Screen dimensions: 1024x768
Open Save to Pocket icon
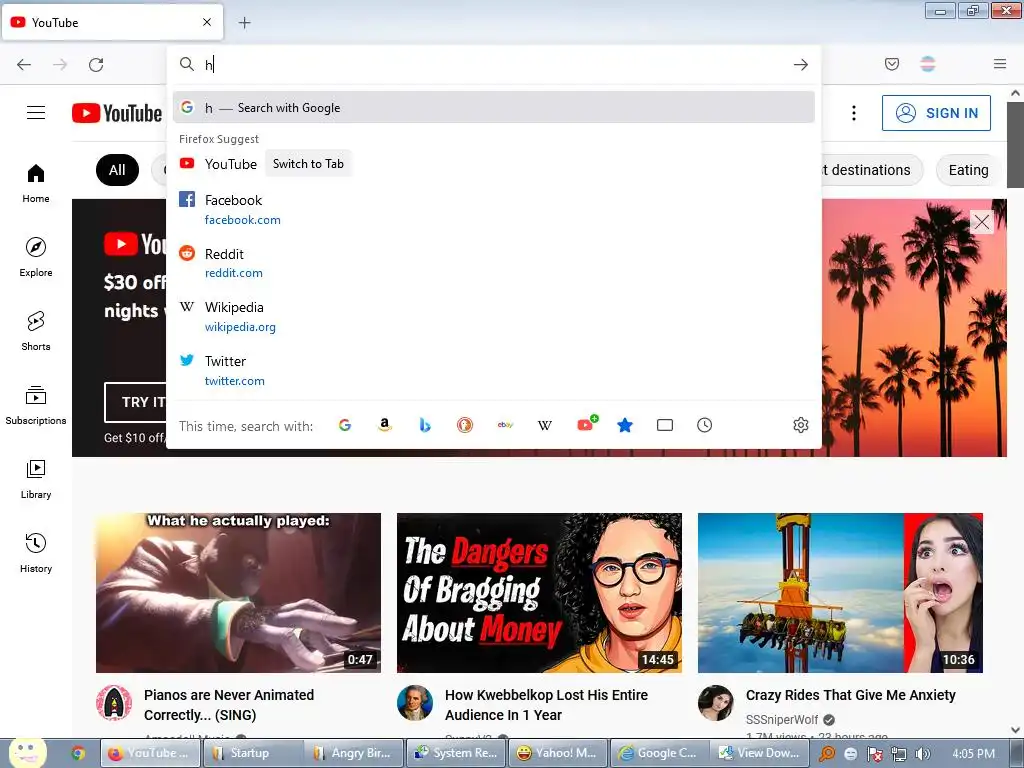click(892, 64)
